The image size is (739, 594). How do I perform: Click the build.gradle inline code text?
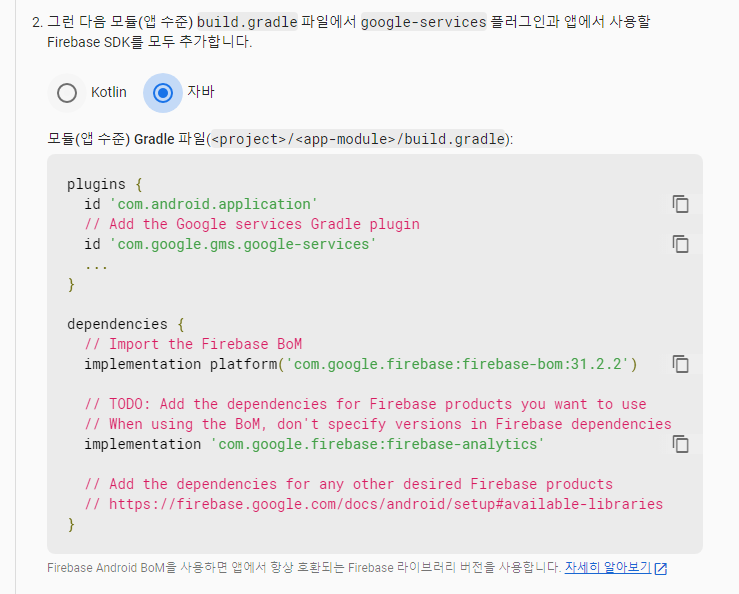[247, 22]
